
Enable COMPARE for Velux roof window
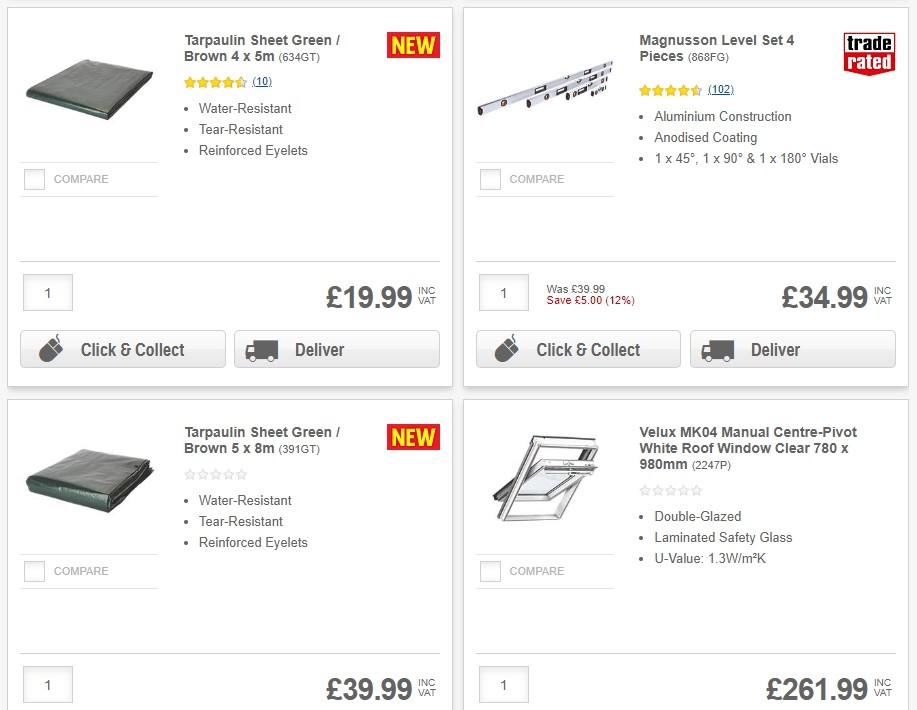click(490, 571)
